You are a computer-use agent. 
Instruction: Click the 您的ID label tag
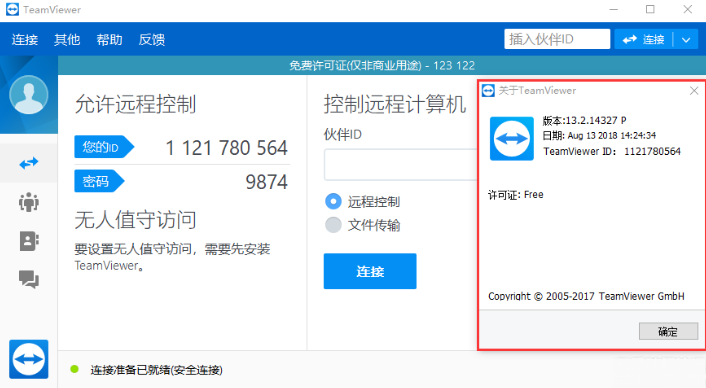(x=104, y=147)
